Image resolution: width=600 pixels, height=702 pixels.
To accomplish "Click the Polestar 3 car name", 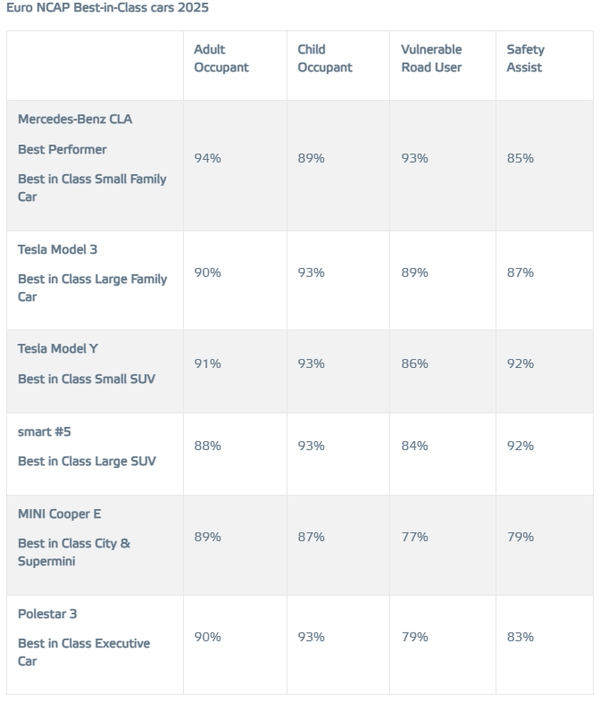I will tap(47, 613).
